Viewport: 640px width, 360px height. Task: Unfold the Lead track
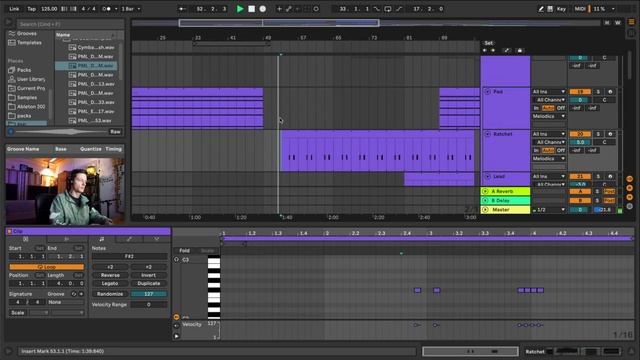(487, 176)
